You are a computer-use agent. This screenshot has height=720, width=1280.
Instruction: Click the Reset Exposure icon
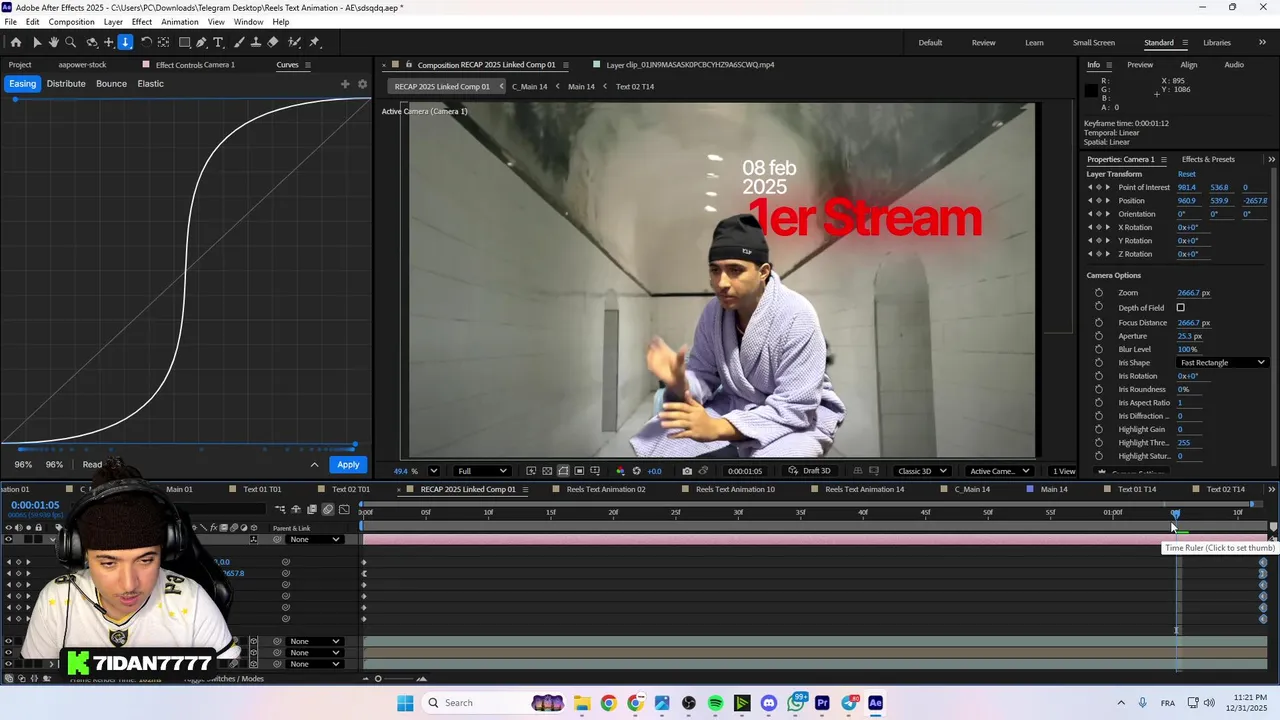(x=636, y=471)
